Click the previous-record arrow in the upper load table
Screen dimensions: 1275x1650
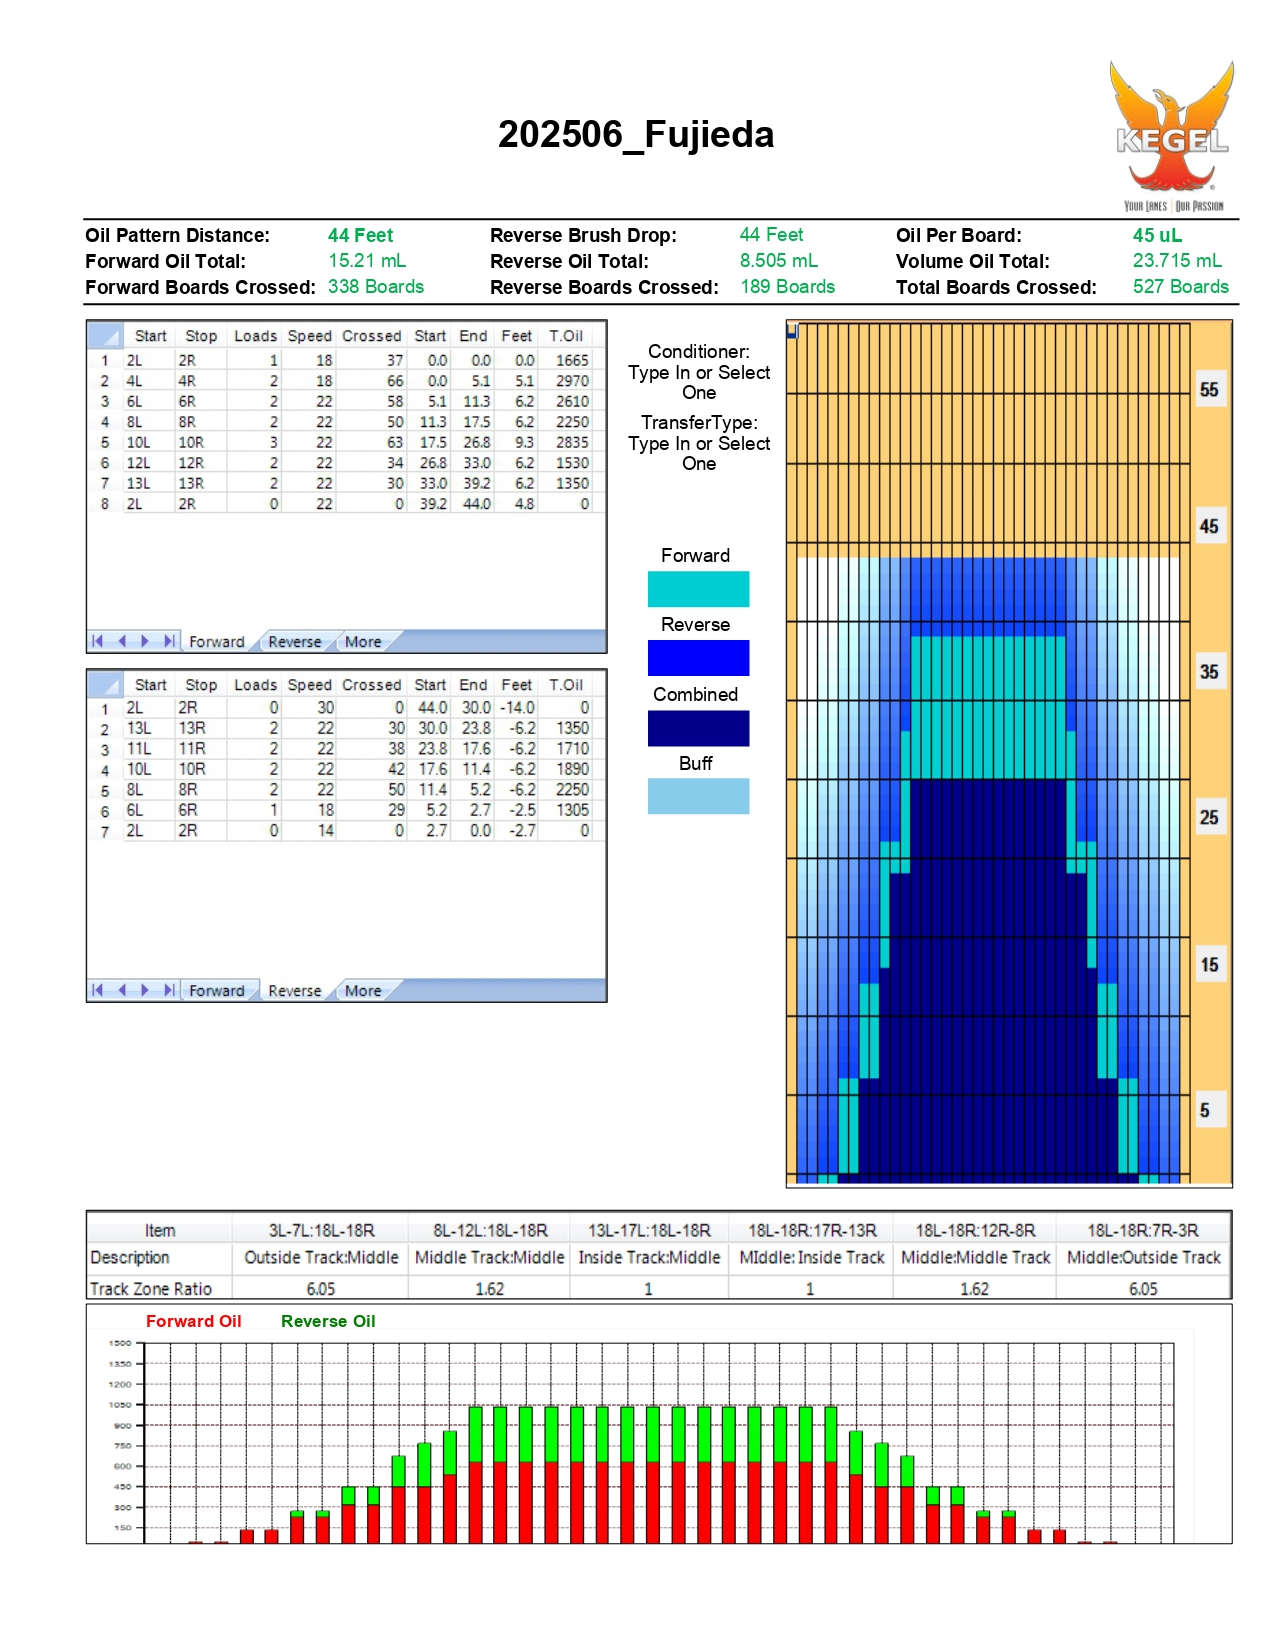tap(122, 641)
